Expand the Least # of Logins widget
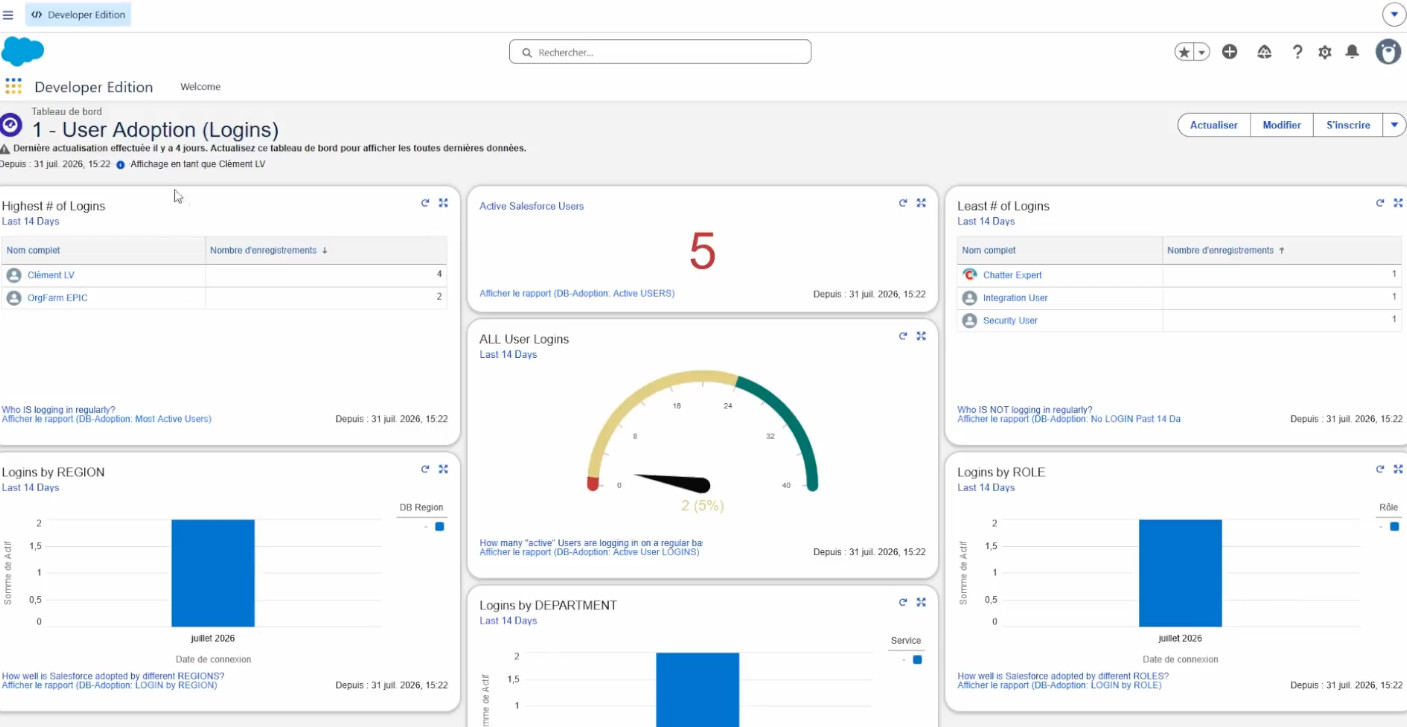The image size is (1407, 727). (x=1399, y=203)
